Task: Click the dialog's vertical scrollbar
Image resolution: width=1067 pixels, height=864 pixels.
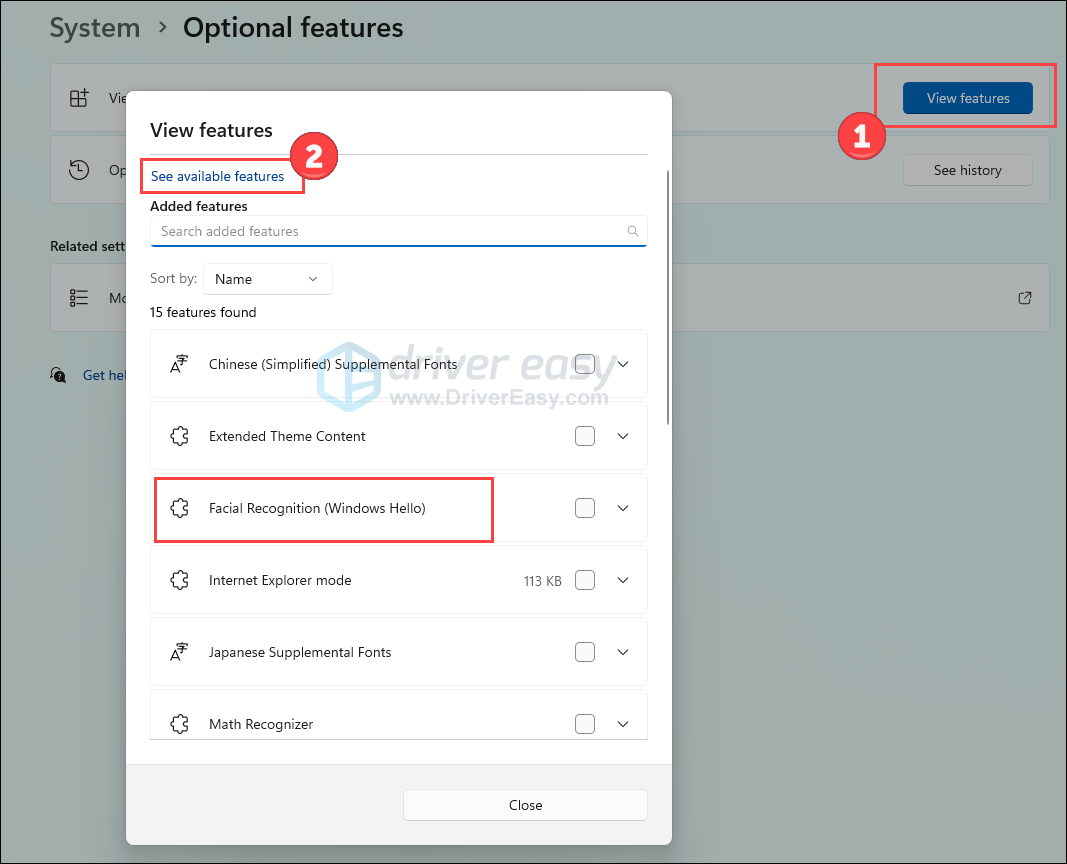Action: (667, 300)
